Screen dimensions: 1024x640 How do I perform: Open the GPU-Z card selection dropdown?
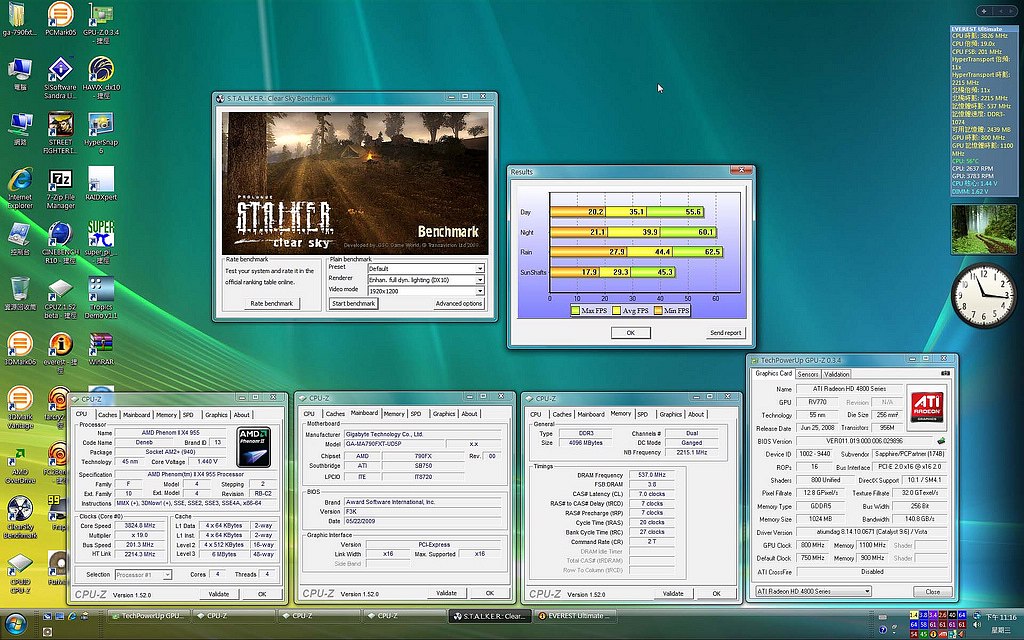point(813,591)
